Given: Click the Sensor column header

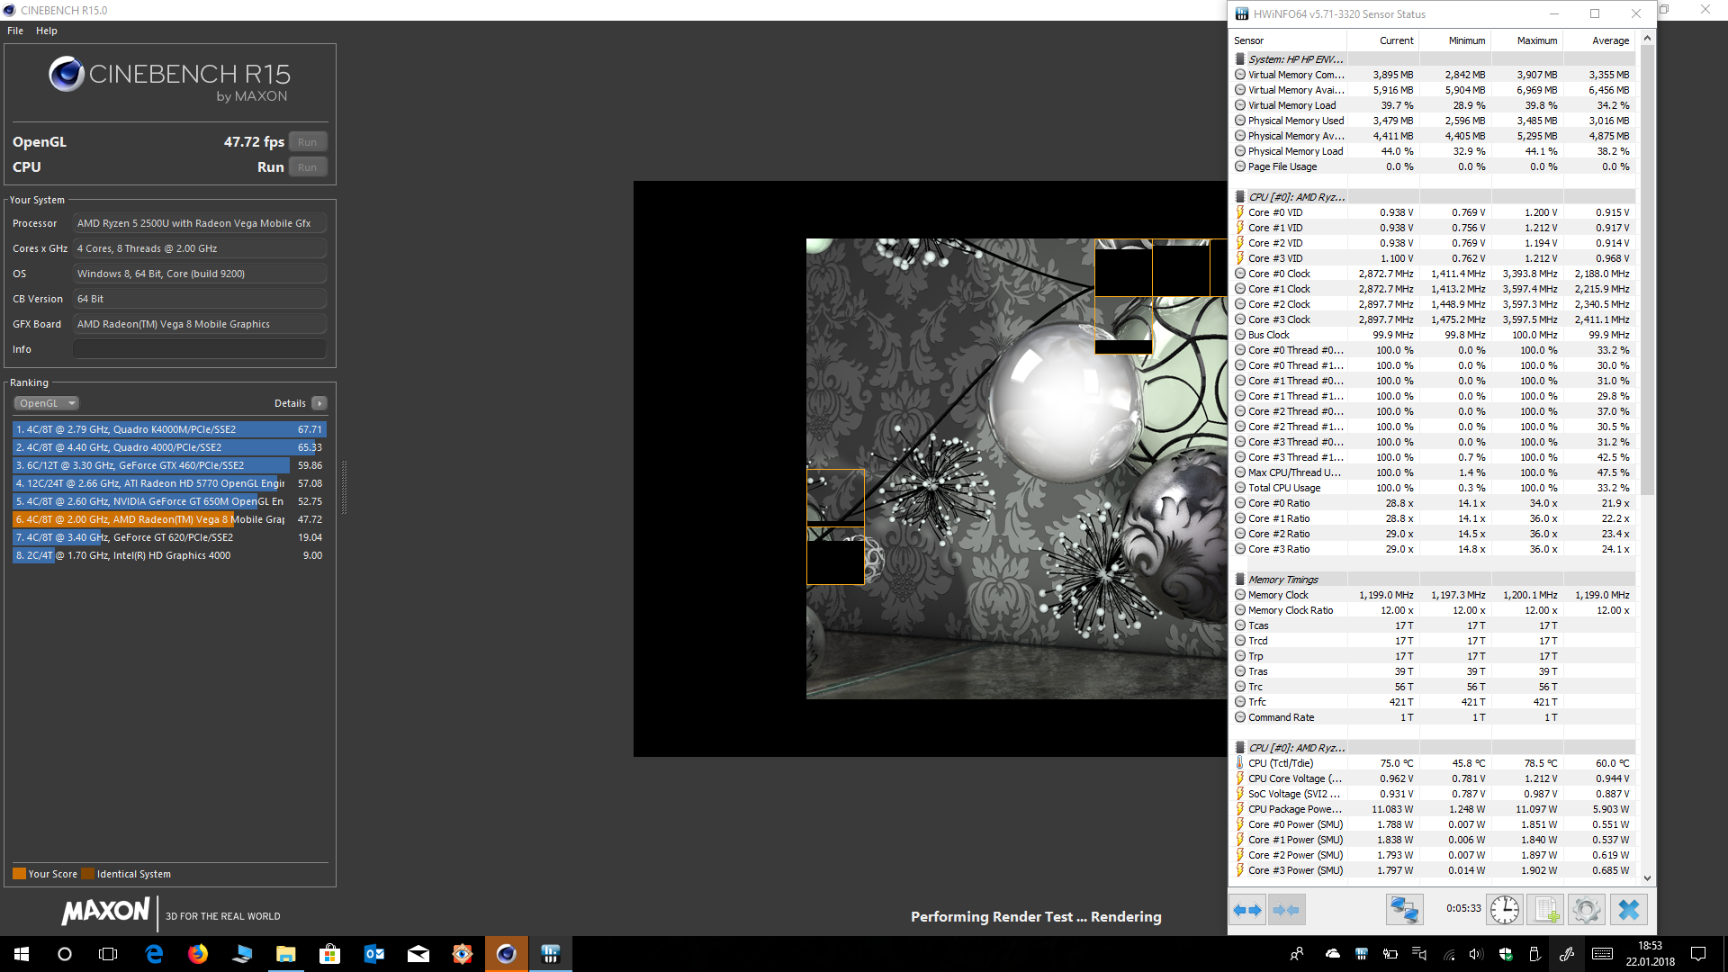Looking at the screenshot, I should click(1288, 41).
